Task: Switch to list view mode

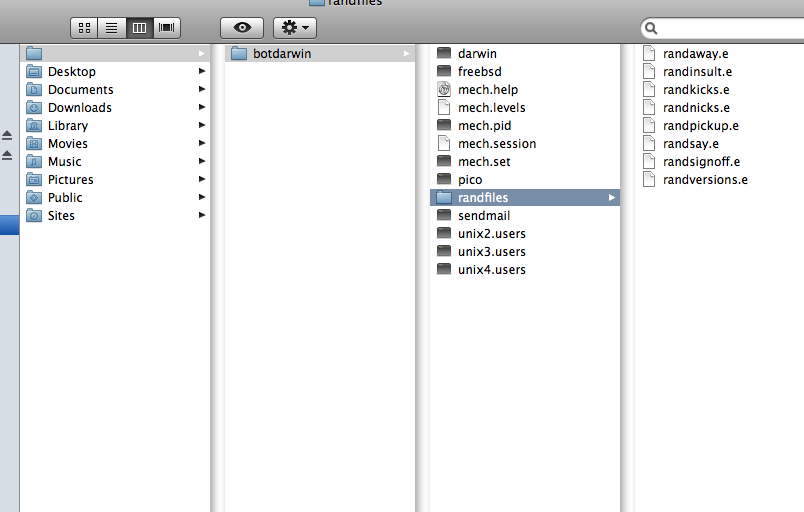Action: 111,28
